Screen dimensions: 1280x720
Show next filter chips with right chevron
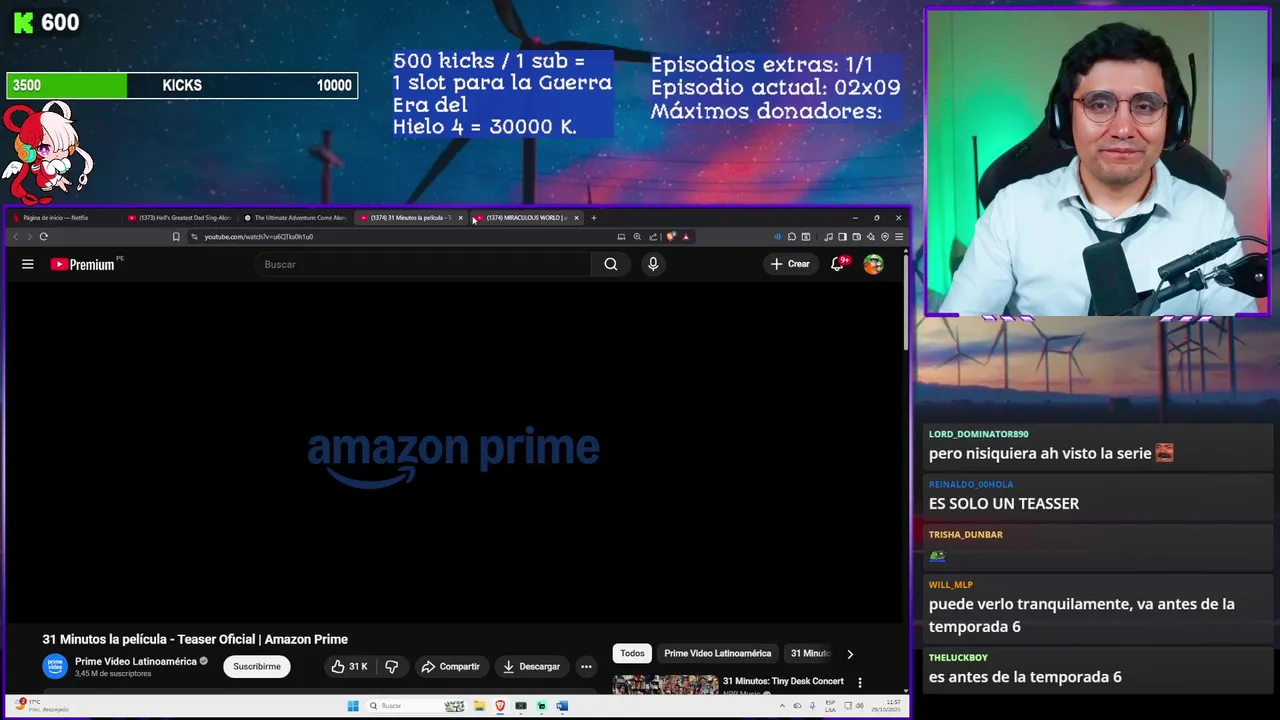coord(850,654)
